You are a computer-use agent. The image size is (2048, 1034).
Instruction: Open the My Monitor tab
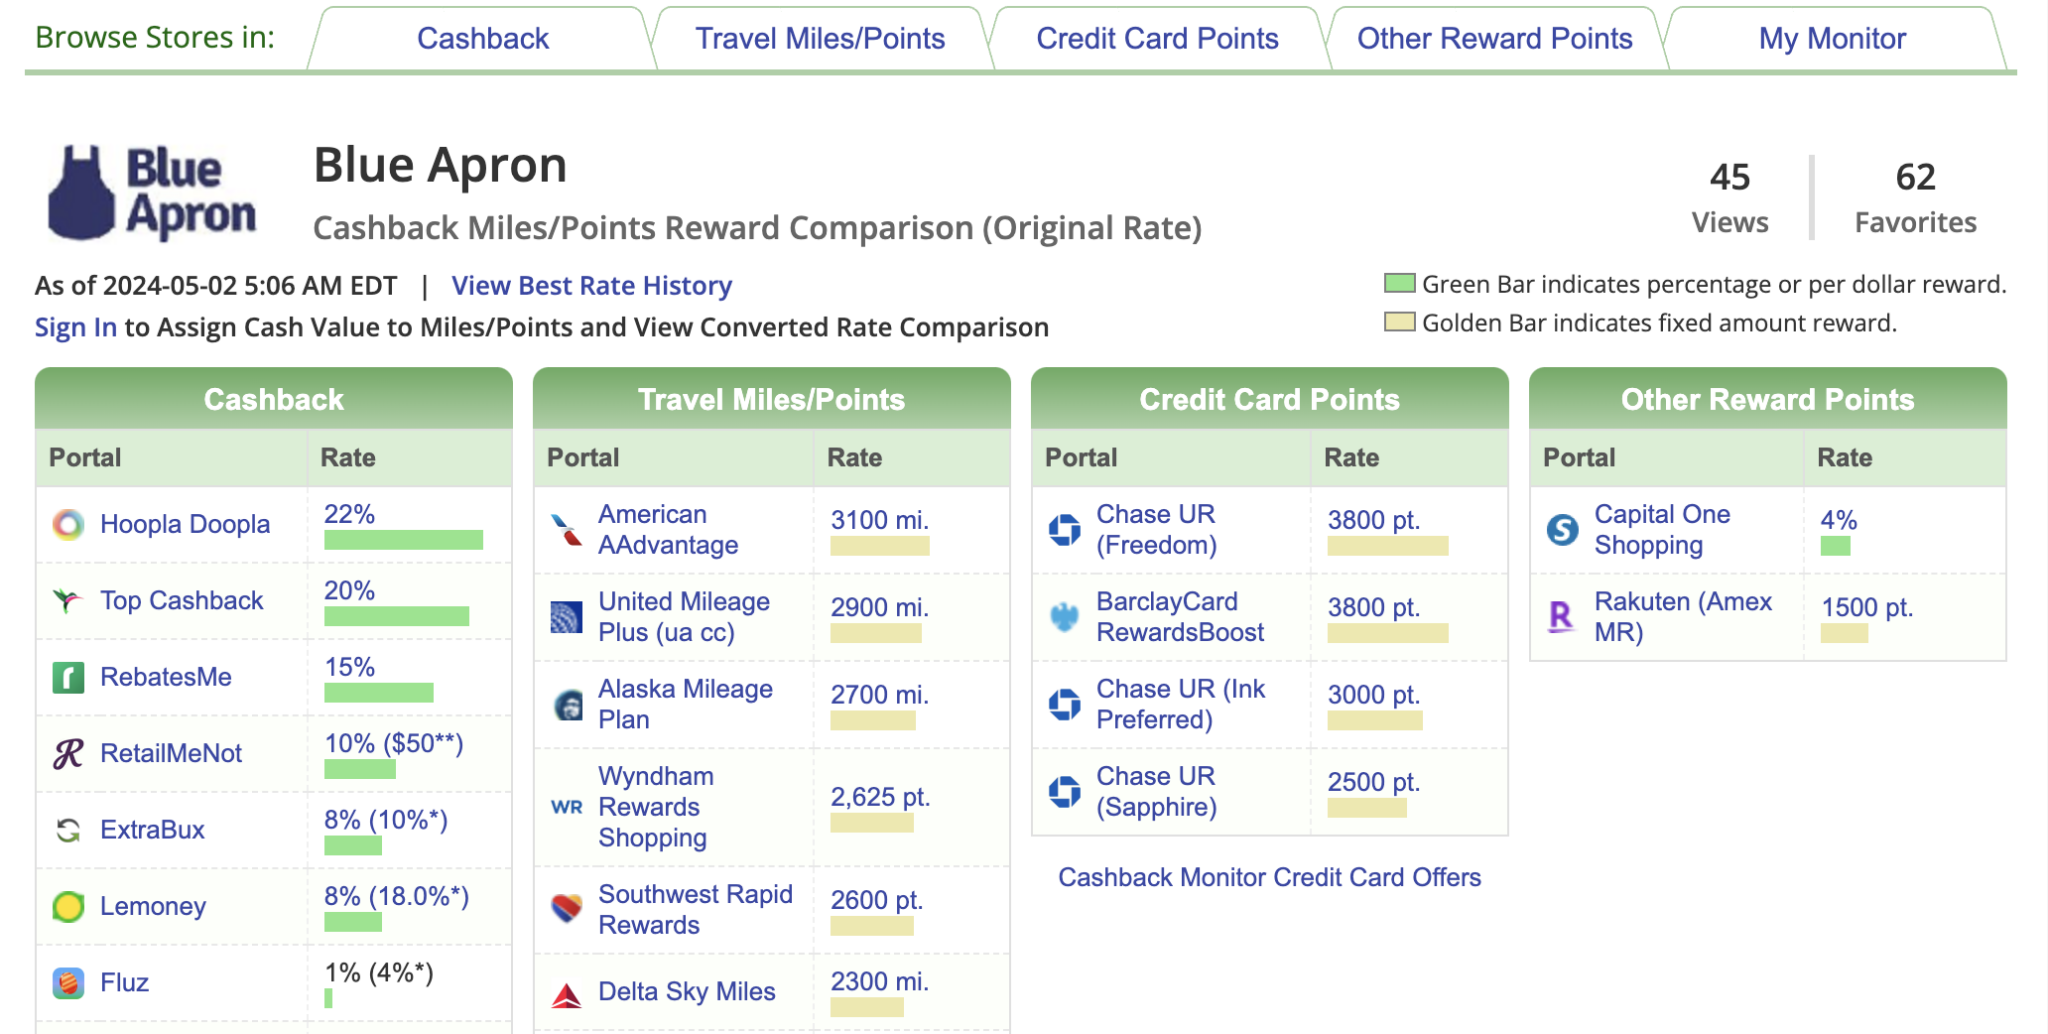1832,38
